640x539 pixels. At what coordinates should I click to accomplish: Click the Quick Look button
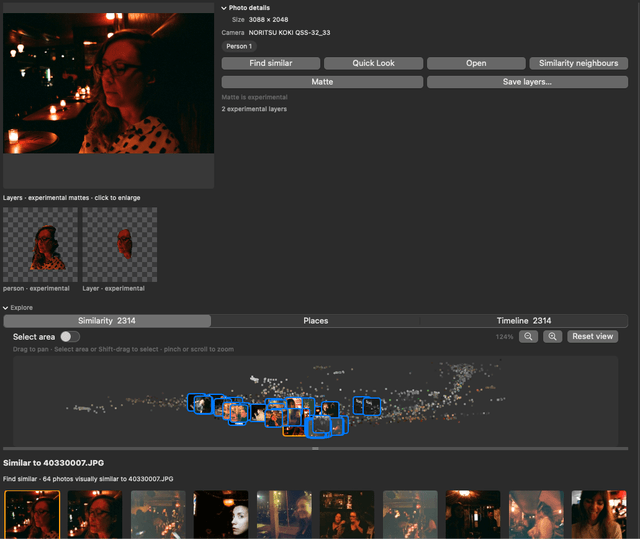pyautogui.click(x=373, y=63)
